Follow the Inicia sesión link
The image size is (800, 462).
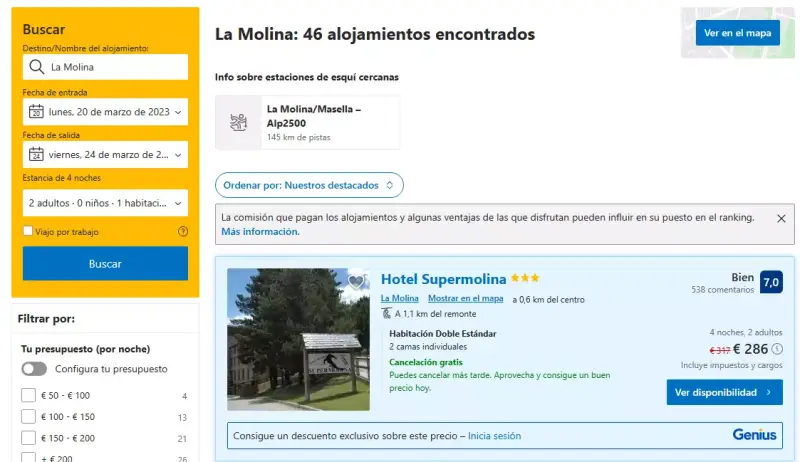pos(494,436)
